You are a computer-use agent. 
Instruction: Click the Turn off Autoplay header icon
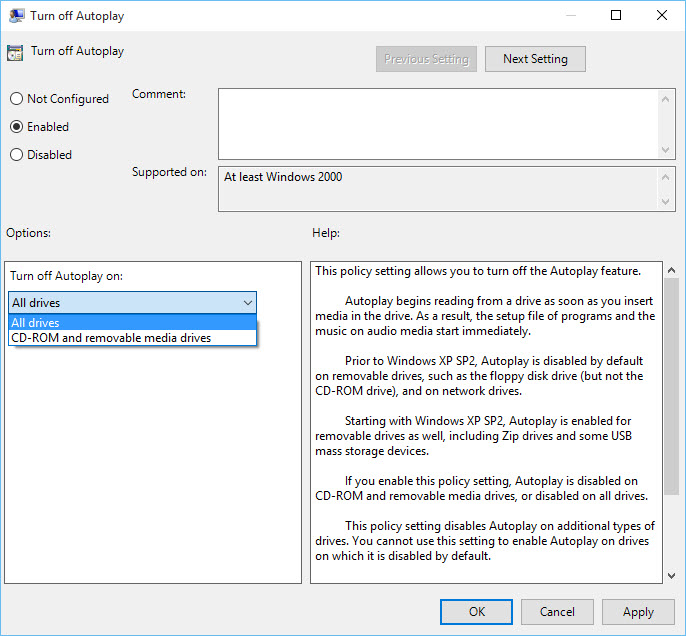tap(14, 52)
